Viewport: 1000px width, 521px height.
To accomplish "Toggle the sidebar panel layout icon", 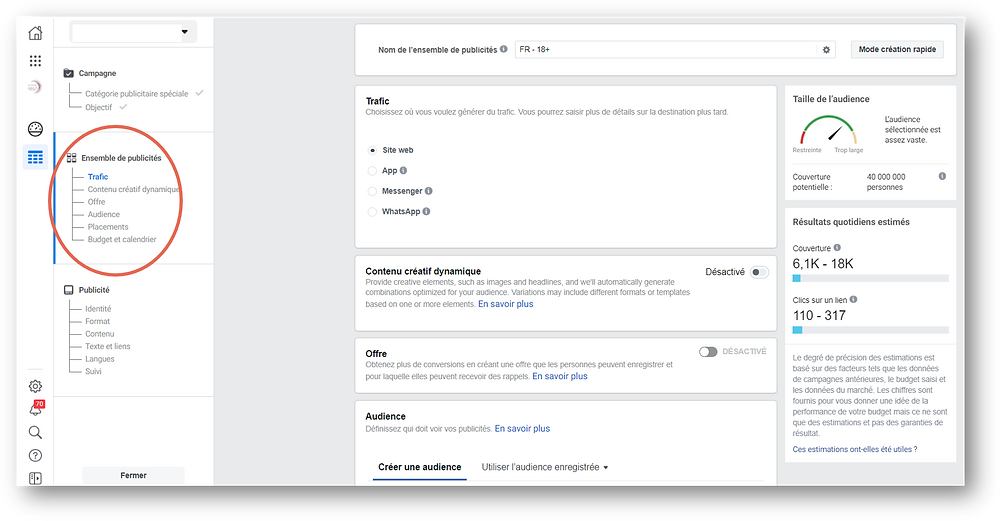I will (x=36, y=478).
